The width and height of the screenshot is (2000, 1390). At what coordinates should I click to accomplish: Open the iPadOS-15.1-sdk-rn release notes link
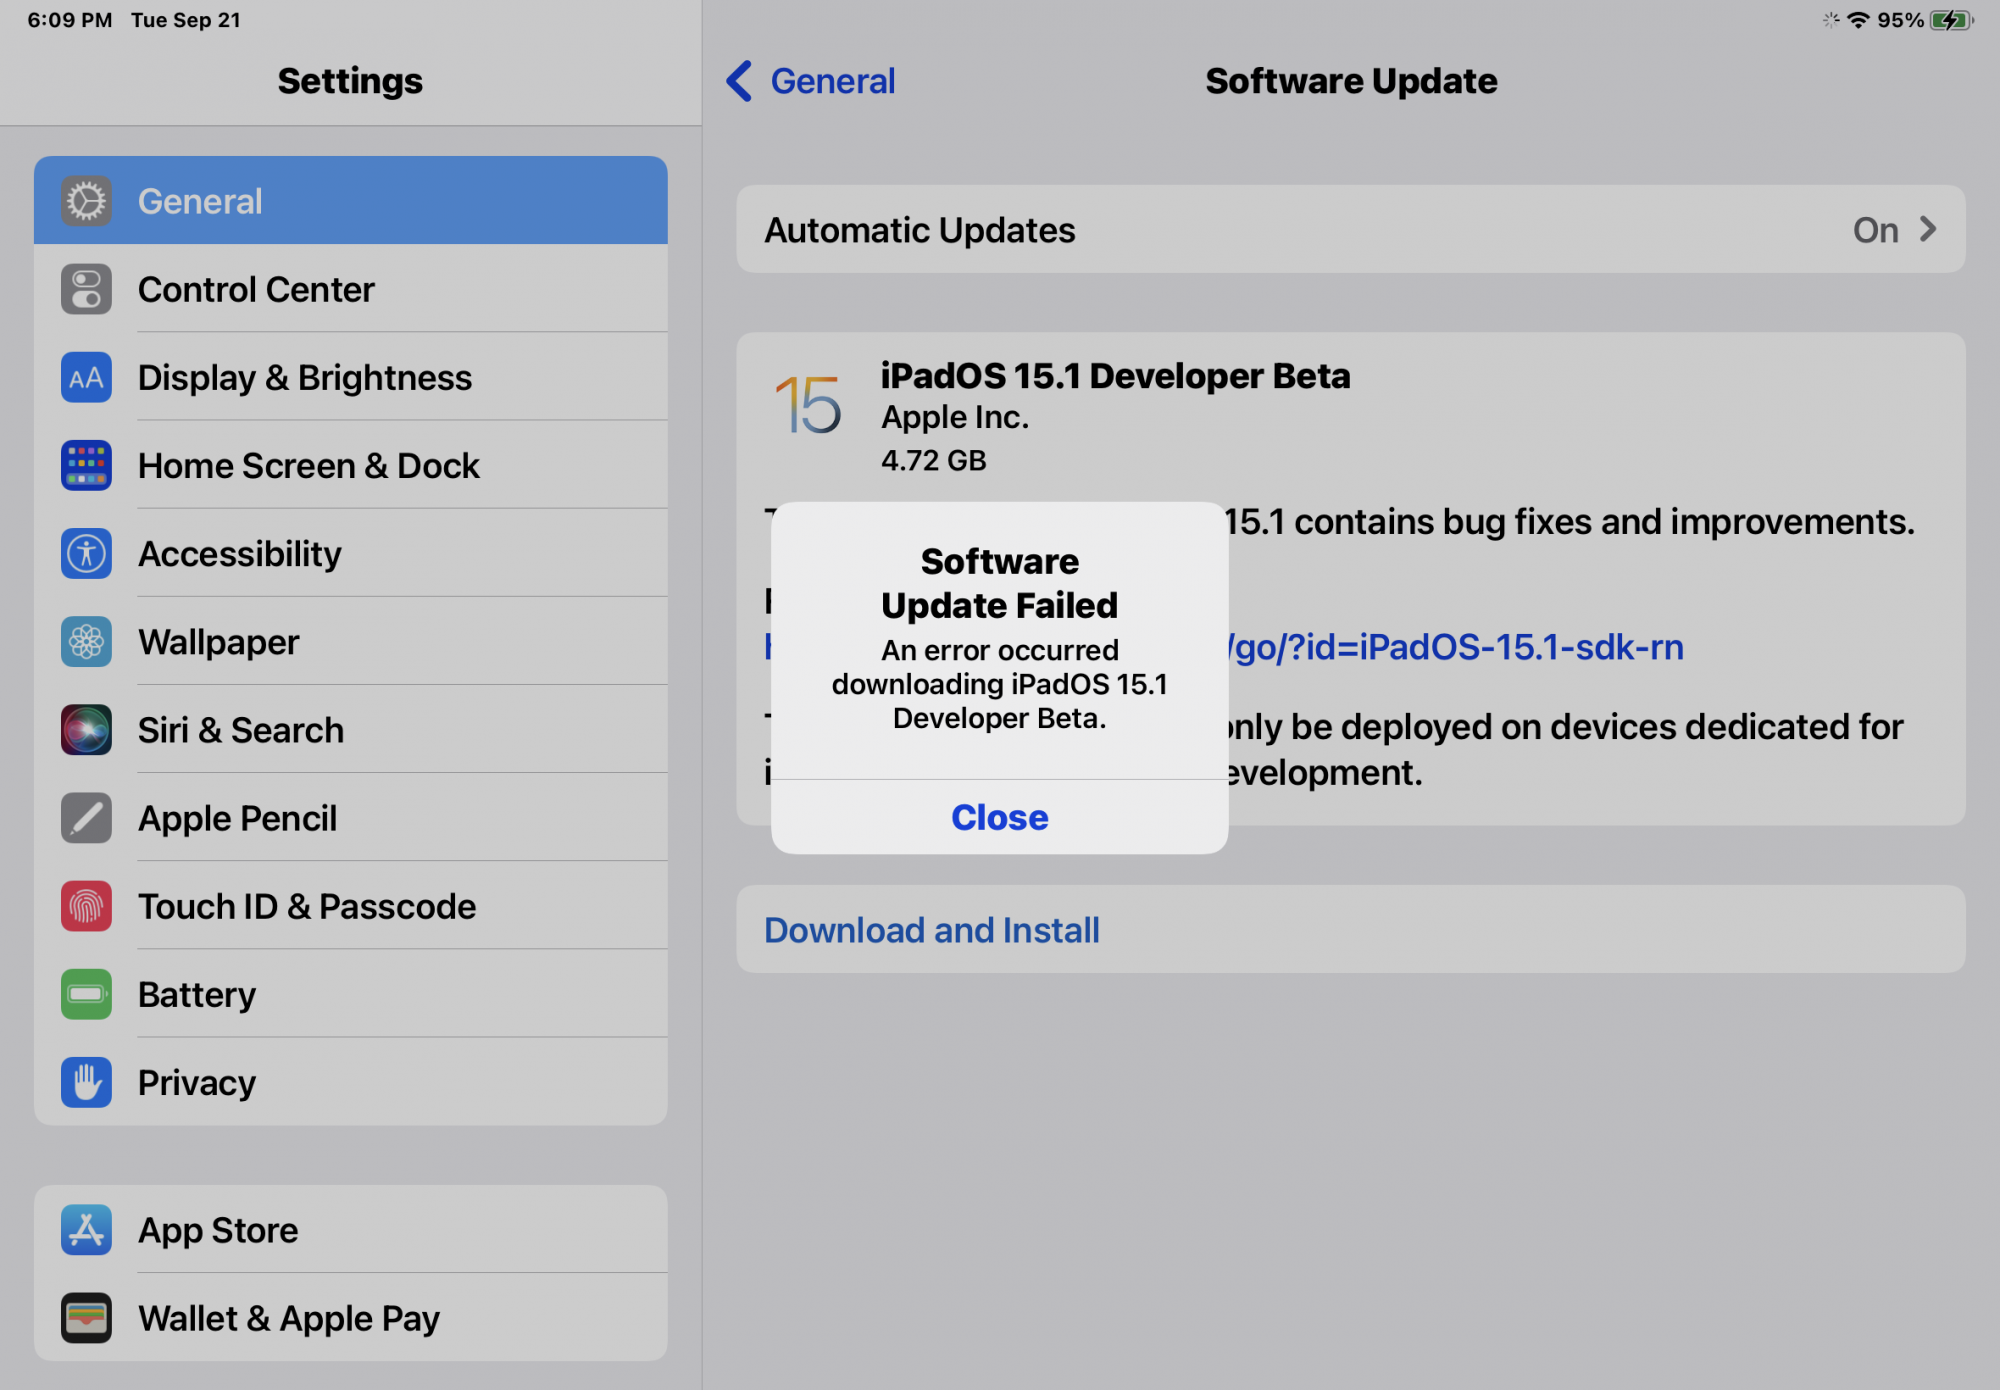pyautogui.click(x=1456, y=647)
